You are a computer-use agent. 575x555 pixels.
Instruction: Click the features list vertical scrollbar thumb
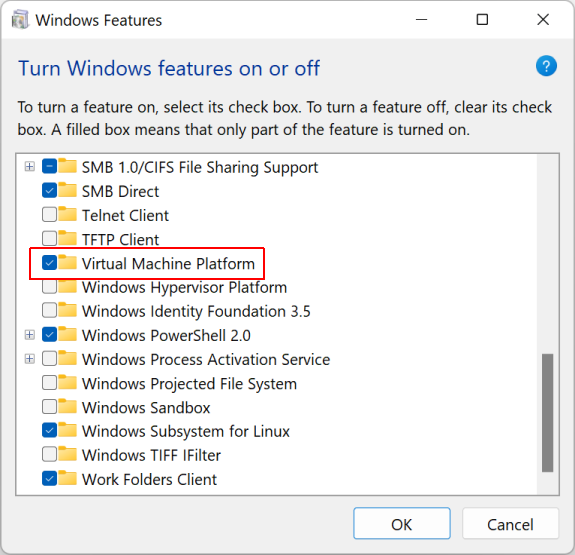pyautogui.click(x=547, y=413)
